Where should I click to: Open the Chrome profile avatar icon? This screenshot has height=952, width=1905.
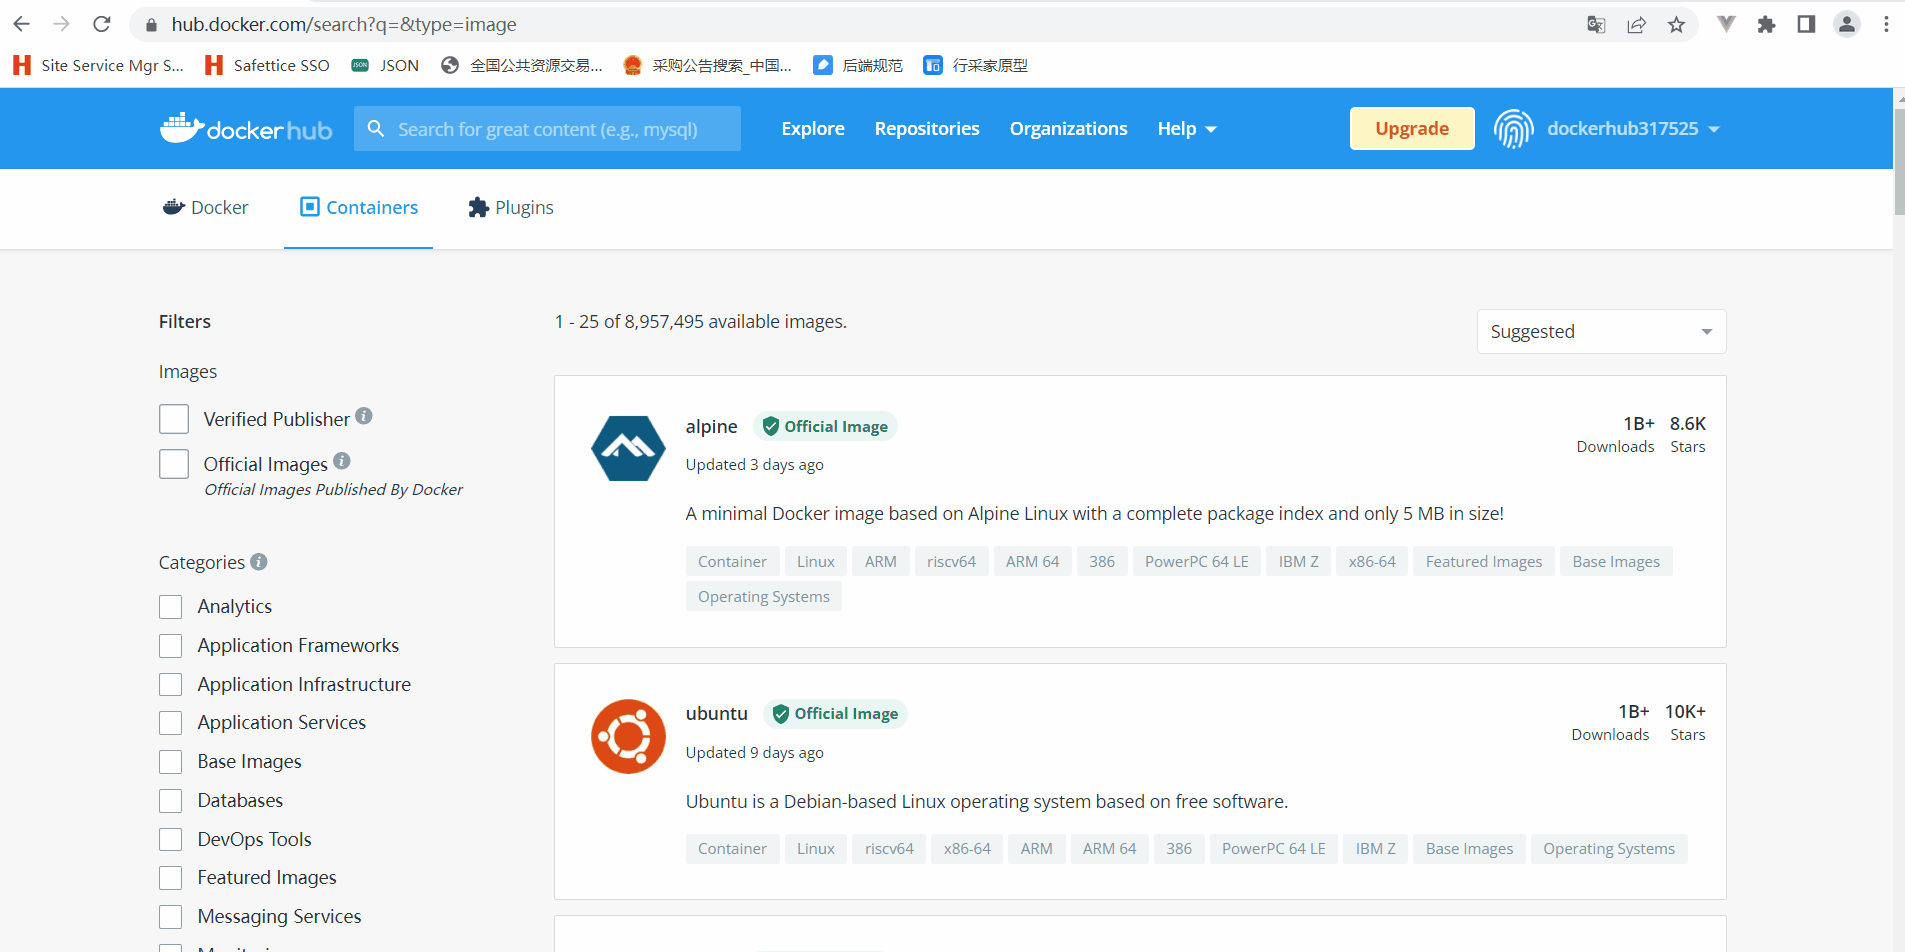1847,24
